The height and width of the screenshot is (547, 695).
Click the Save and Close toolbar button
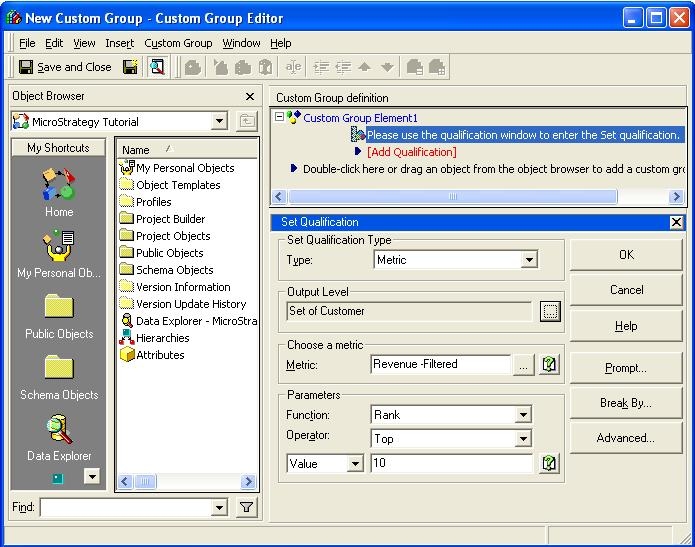tap(65, 67)
